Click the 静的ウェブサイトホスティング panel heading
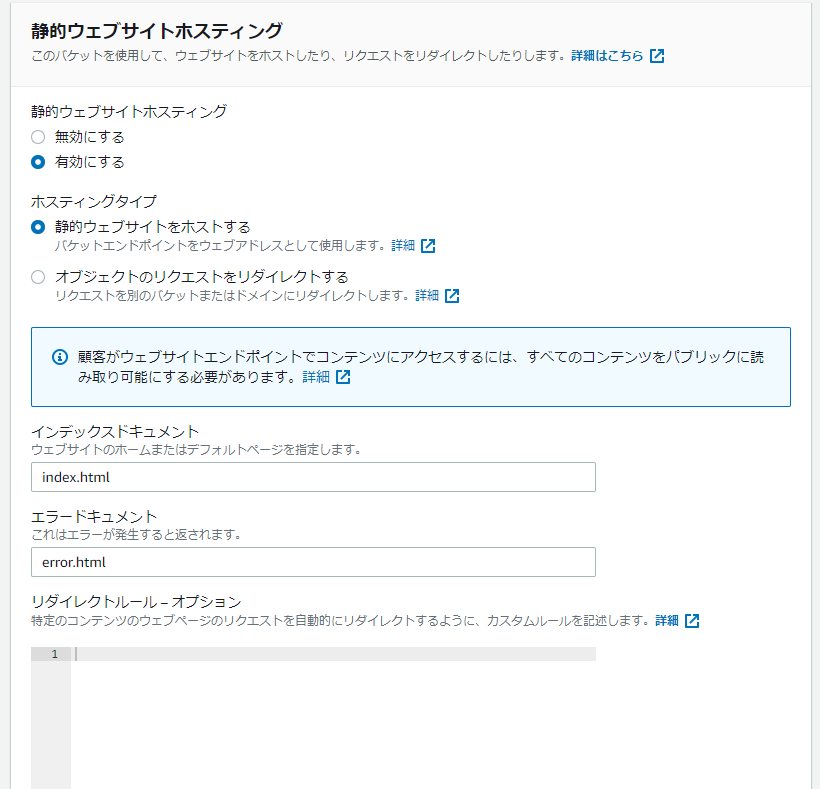Image resolution: width=820 pixels, height=789 pixels. point(157,30)
